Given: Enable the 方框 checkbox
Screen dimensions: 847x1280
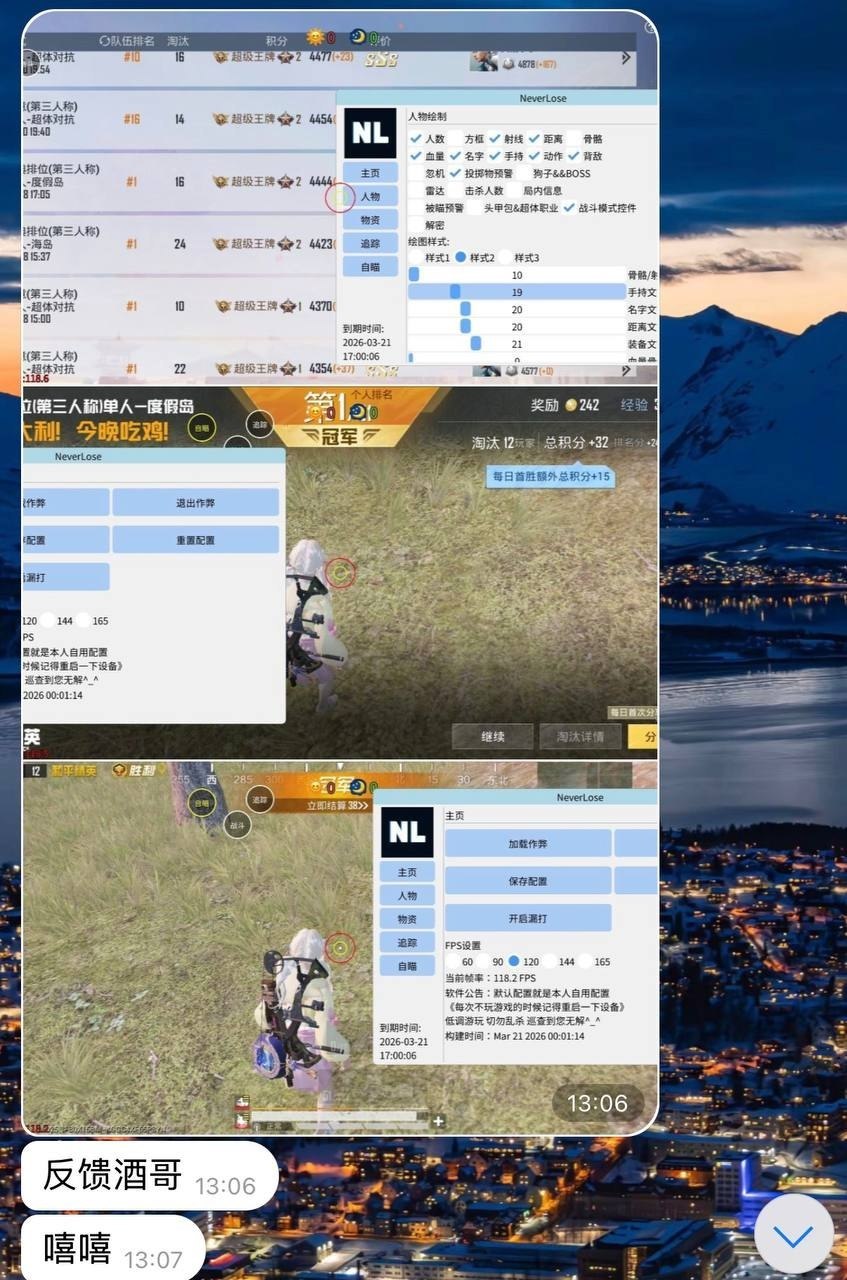Looking at the screenshot, I should (455, 139).
